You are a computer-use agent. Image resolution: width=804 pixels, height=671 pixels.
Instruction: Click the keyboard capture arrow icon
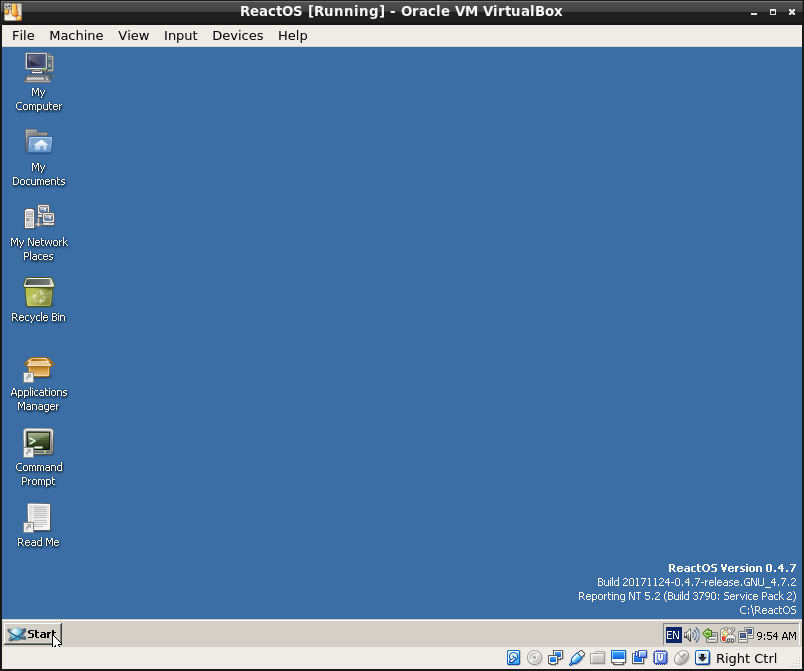[702, 658]
